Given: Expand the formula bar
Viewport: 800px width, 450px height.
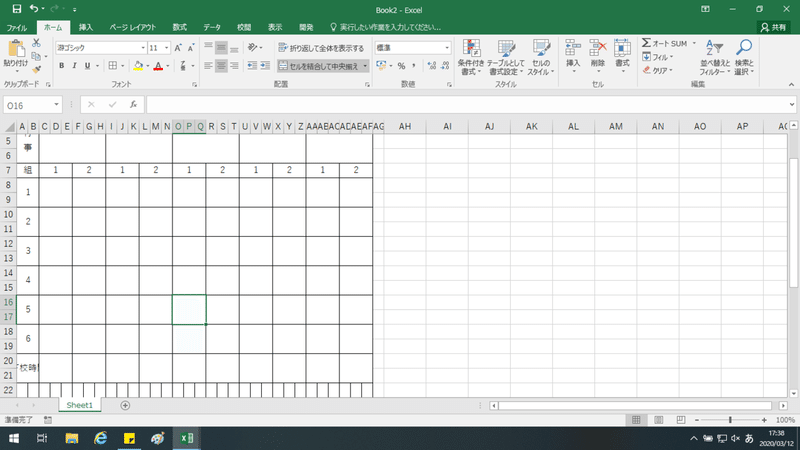Looking at the screenshot, I should point(791,105).
